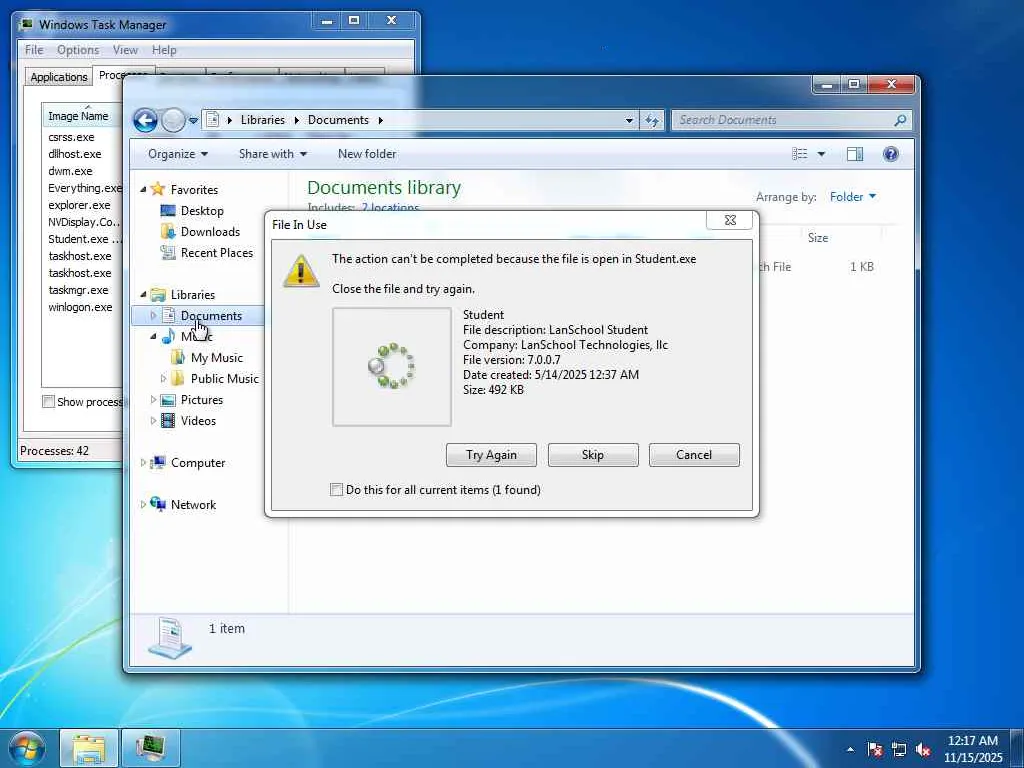Expand the Computer tree arrow
1024x768 pixels.
pos(143,462)
